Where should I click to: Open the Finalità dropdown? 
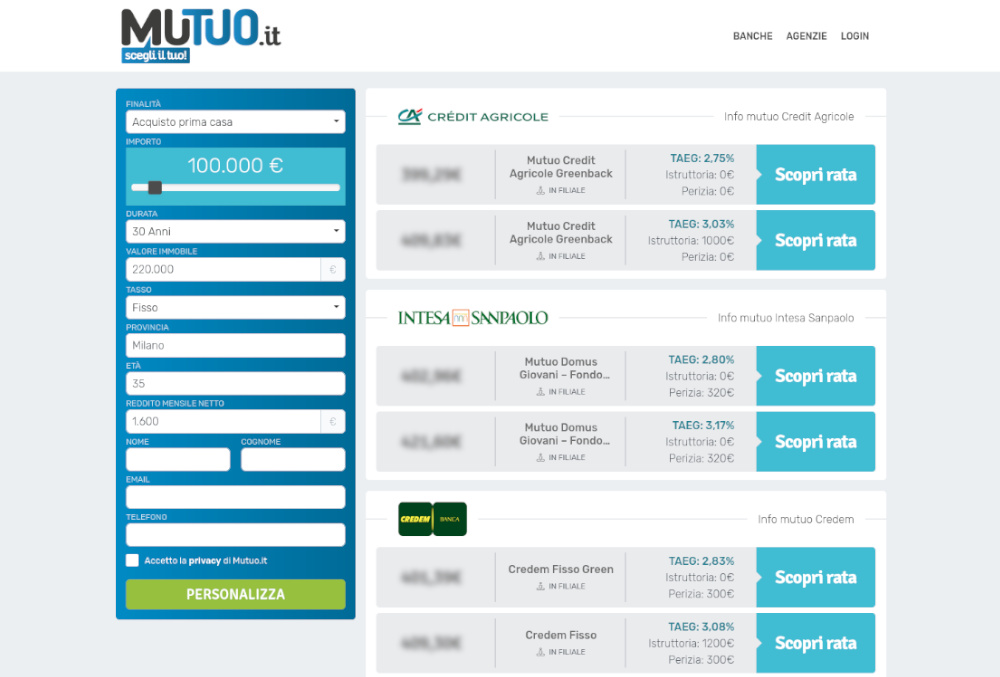tap(235, 121)
